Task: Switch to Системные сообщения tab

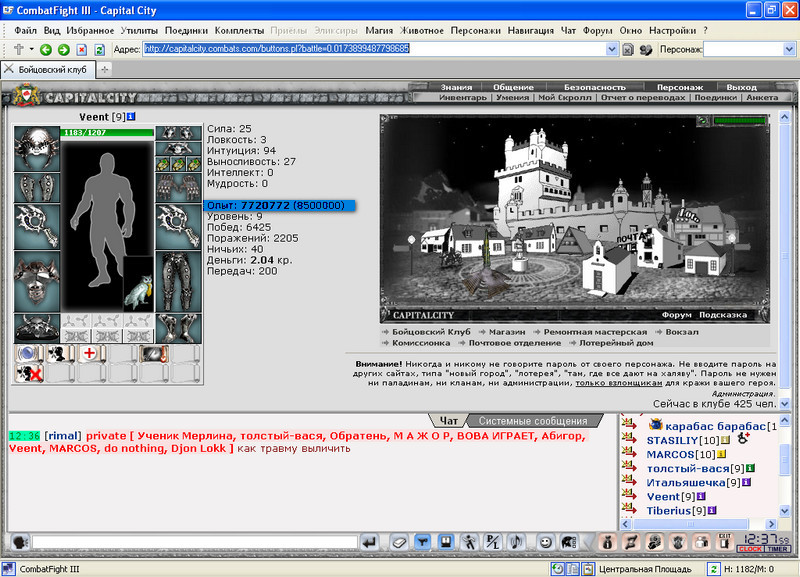Action: [x=533, y=421]
